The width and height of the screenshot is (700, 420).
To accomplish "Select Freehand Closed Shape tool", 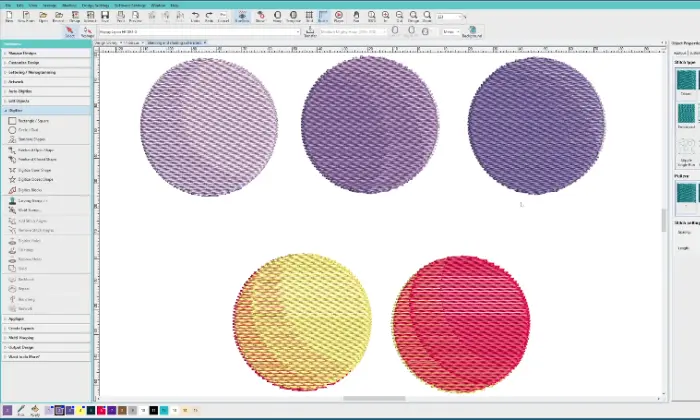I will pos(32,159).
